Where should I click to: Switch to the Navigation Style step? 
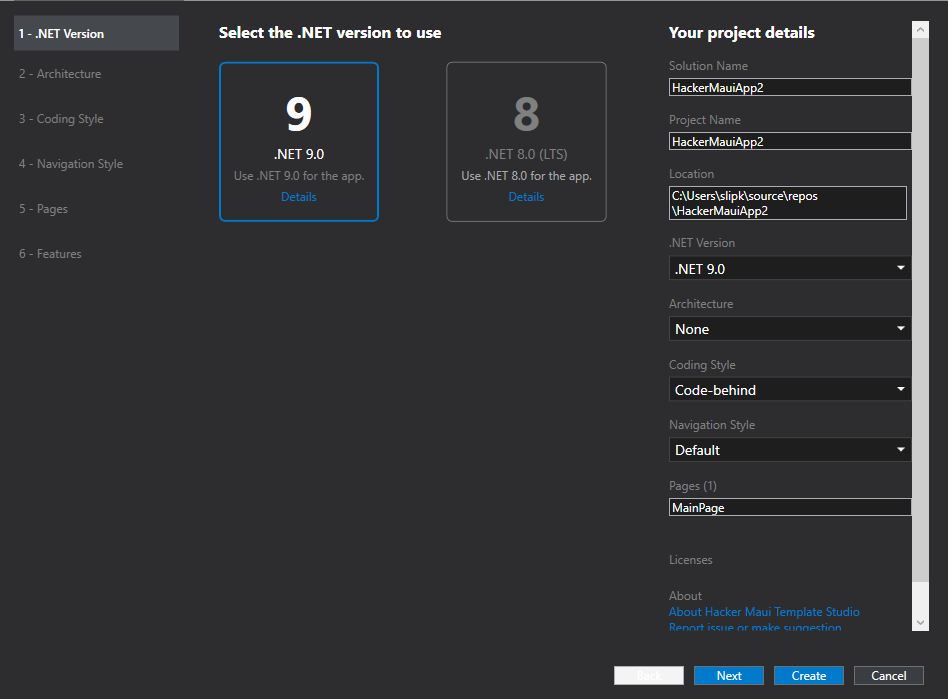tap(71, 164)
